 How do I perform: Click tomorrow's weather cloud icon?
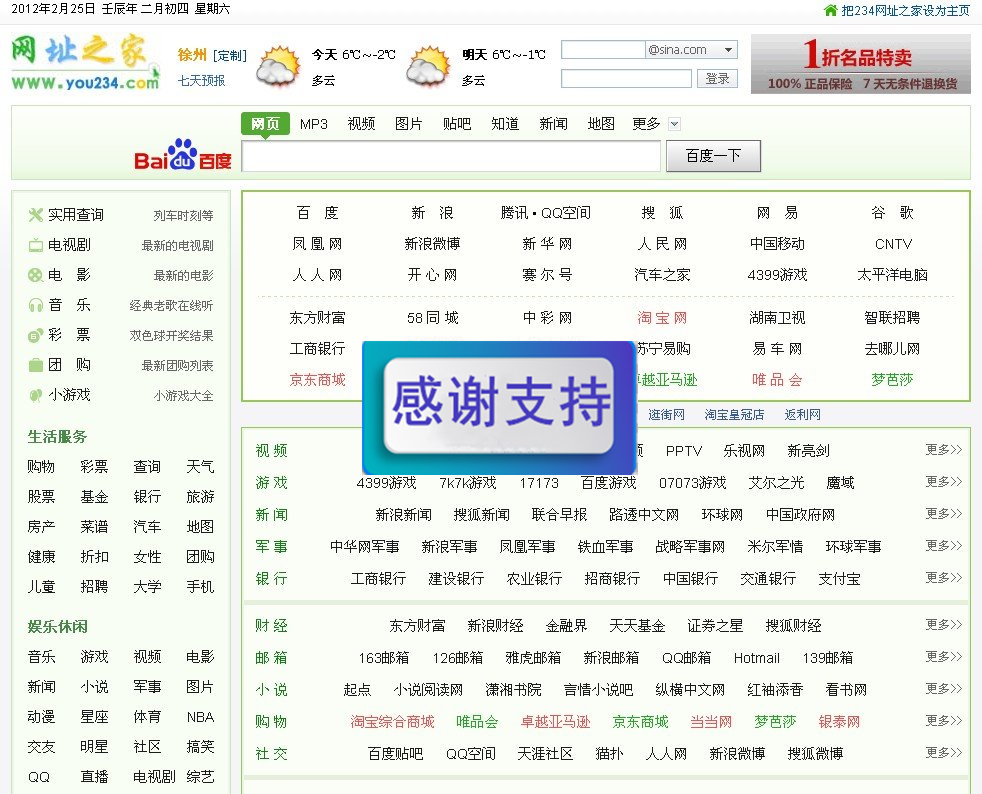click(428, 65)
